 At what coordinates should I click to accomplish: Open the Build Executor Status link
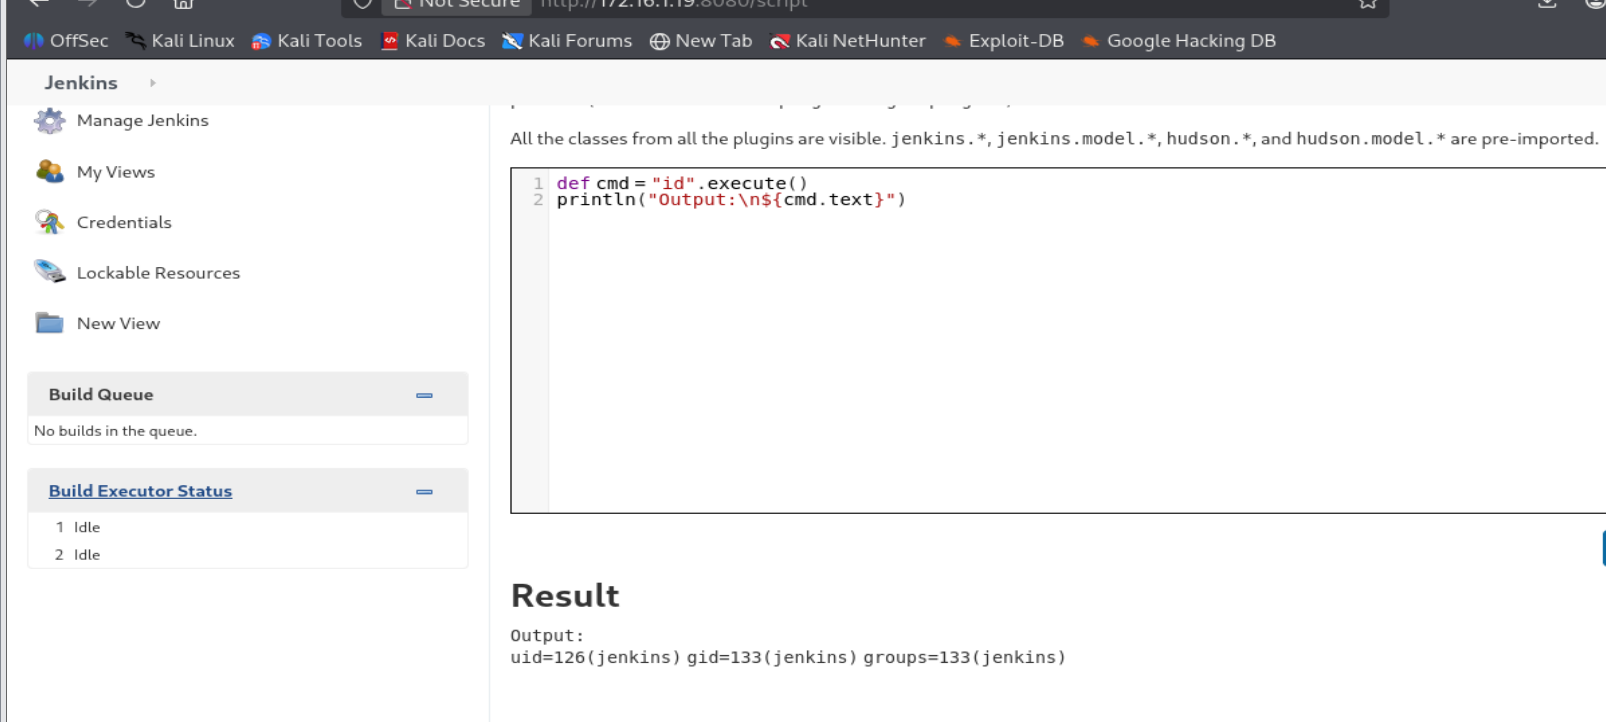[x=140, y=491]
